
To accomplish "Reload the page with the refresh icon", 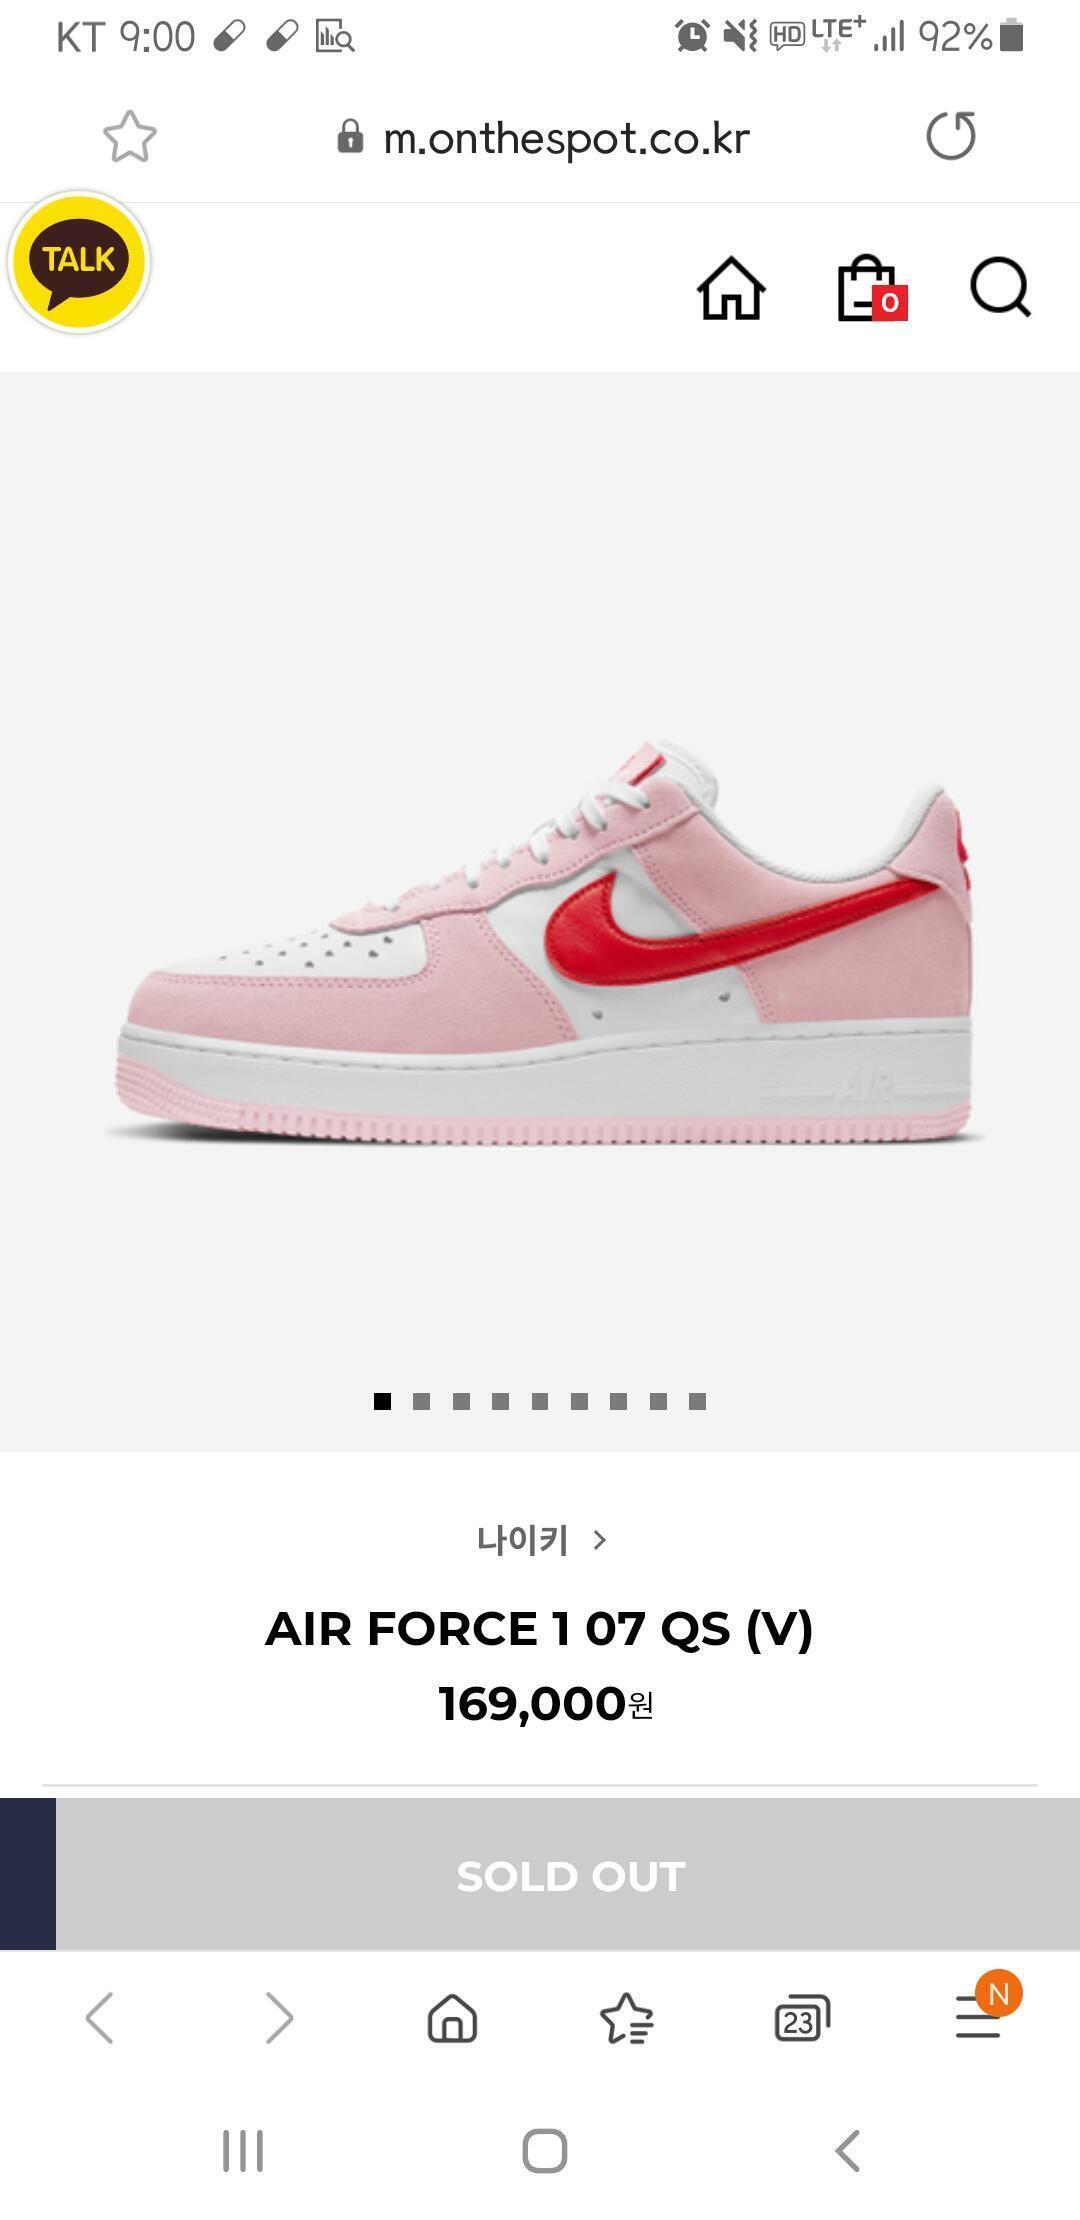I will (x=951, y=136).
